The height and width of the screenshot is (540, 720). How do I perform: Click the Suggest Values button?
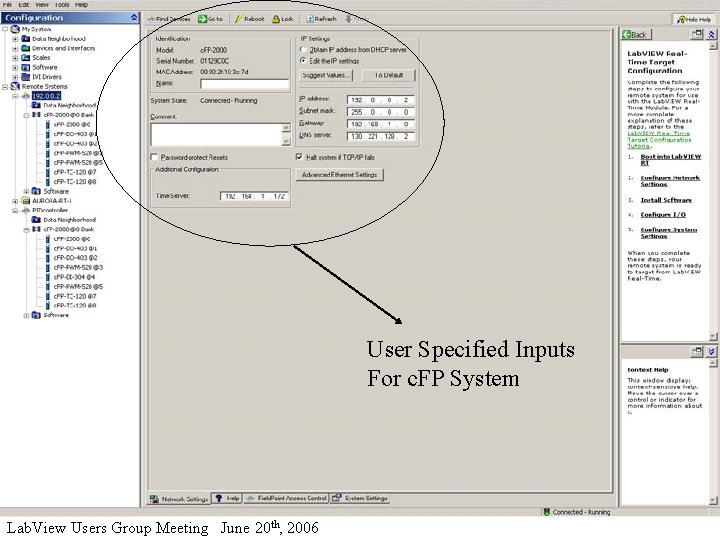pos(326,75)
